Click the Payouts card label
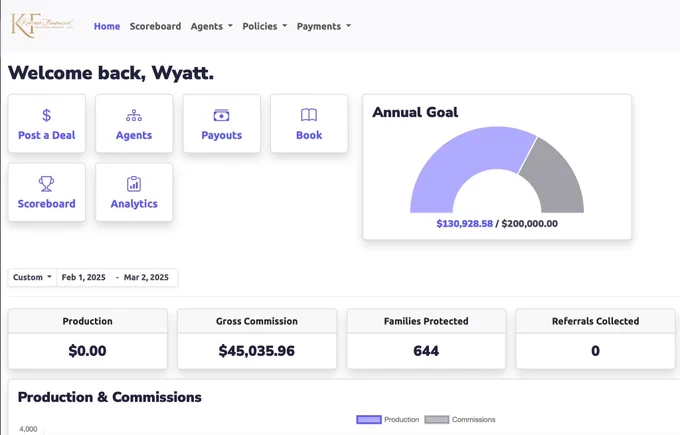 [221, 135]
